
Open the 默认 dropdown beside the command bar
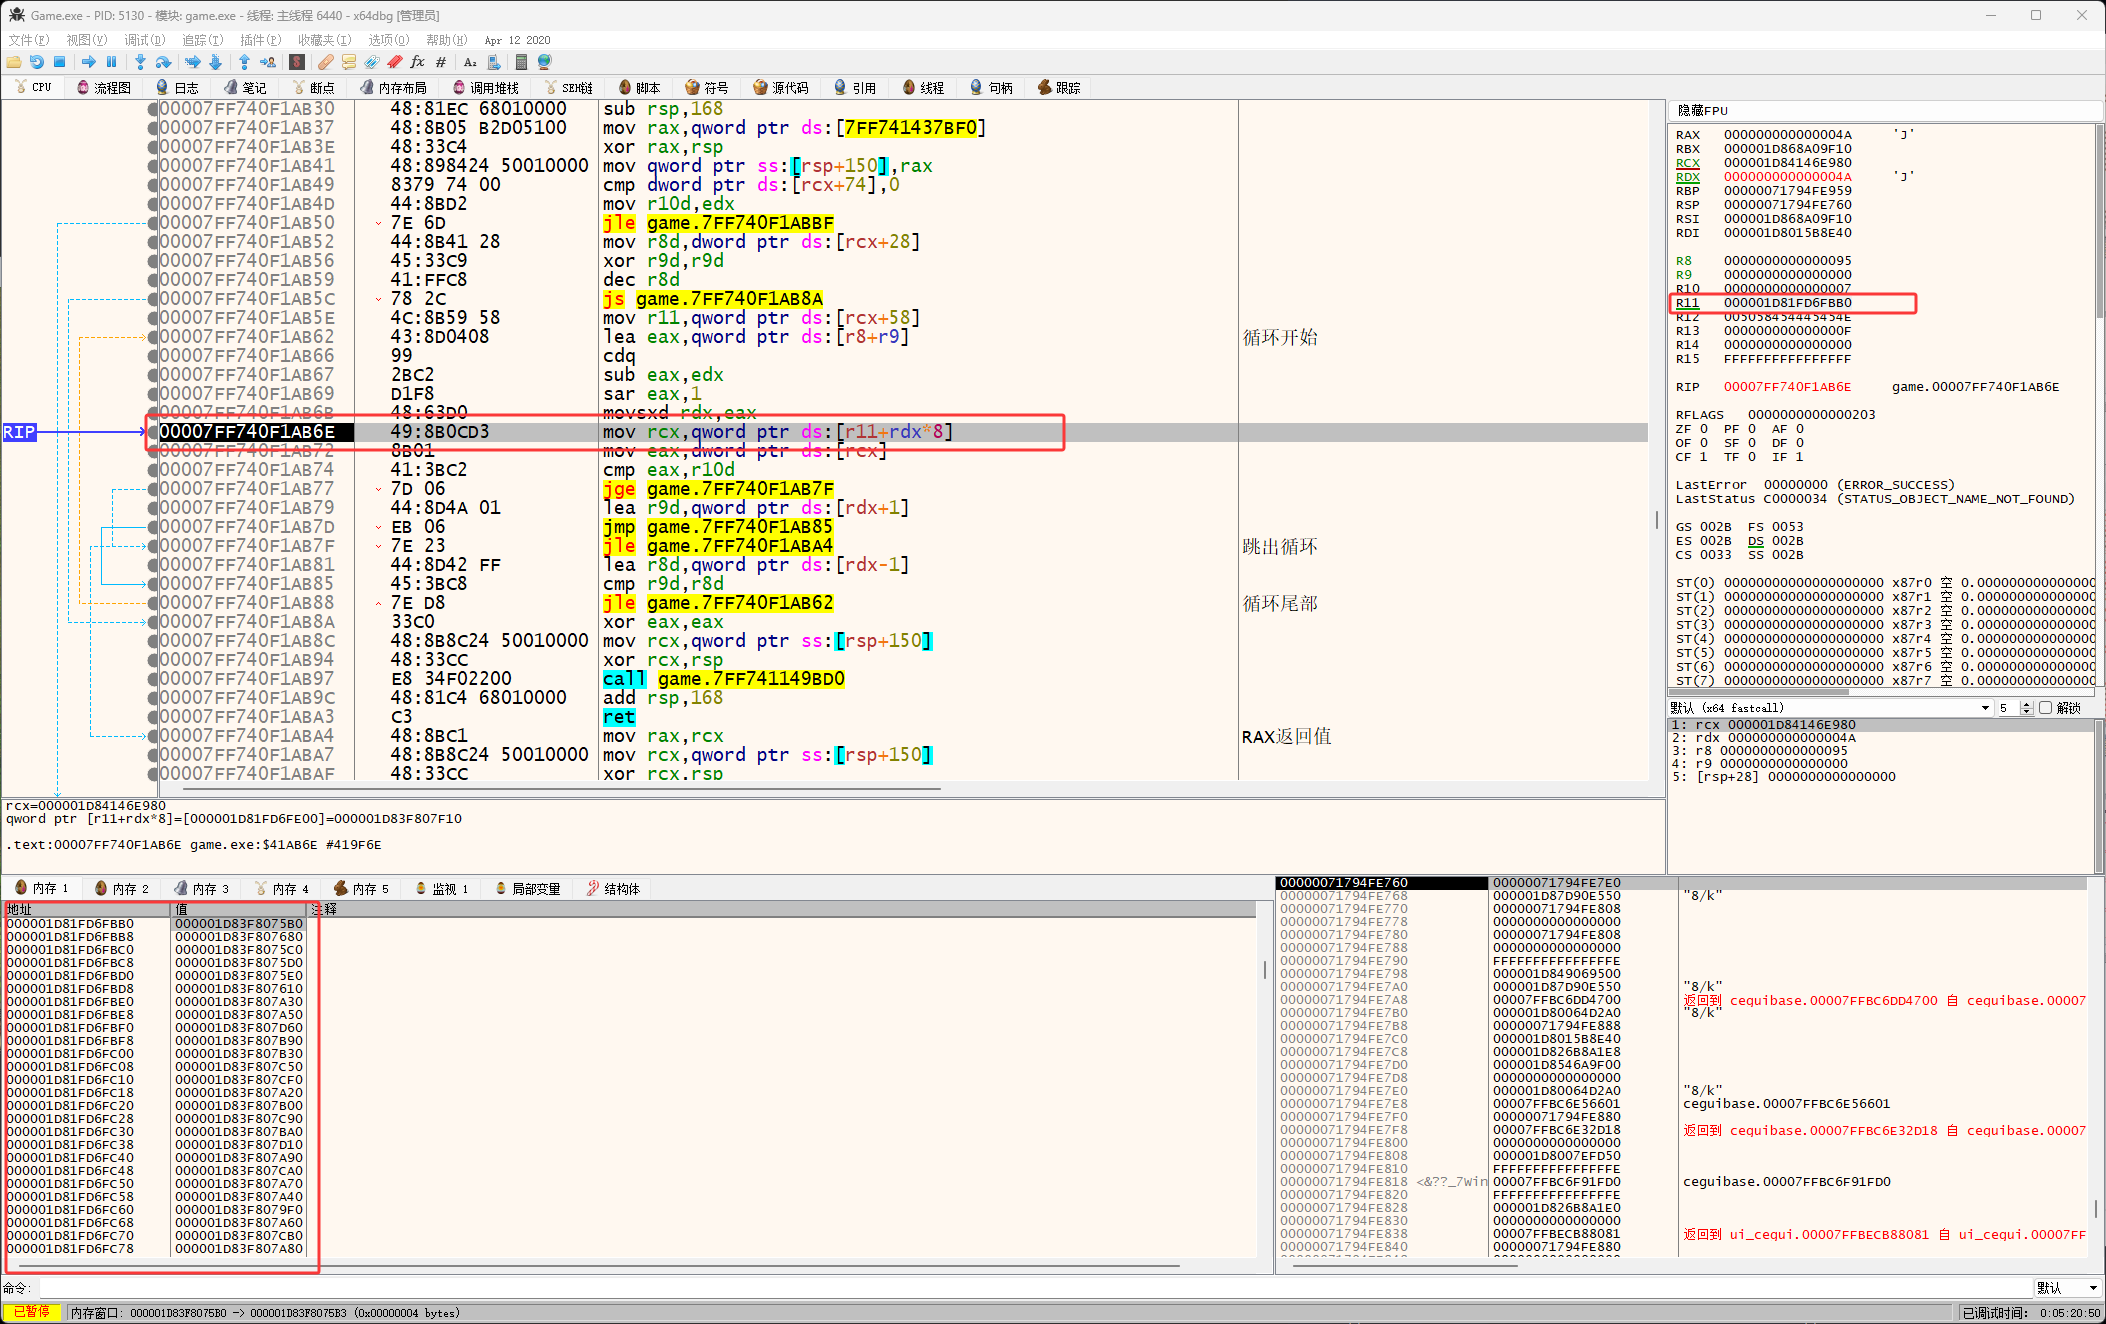click(x=2068, y=1288)
